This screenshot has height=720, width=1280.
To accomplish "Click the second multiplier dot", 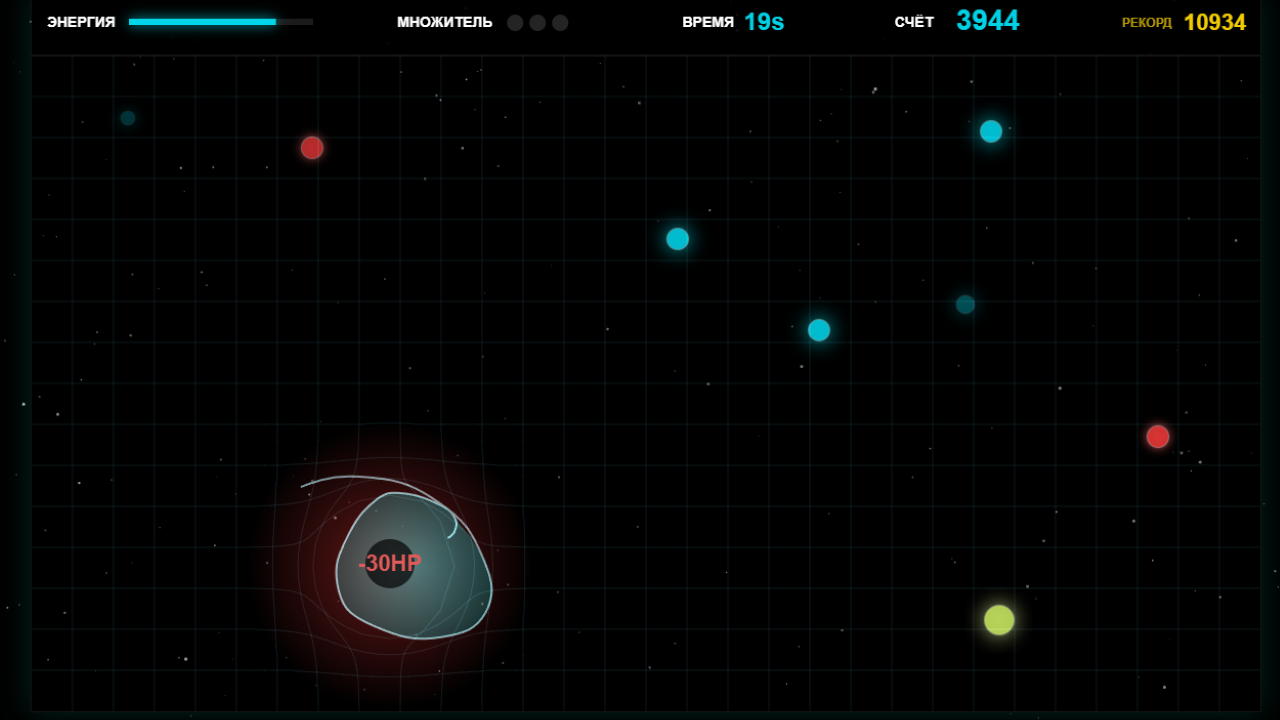I will coord(537,21).
